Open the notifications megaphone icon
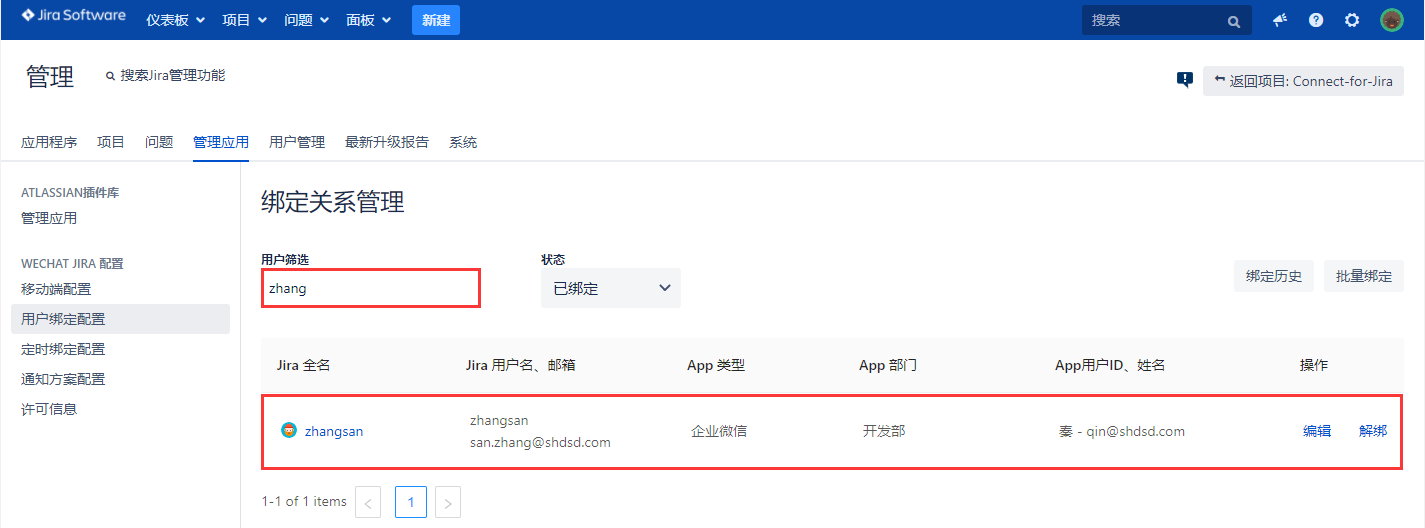Screen dimensions: 1425x528 click(1280, 20)
